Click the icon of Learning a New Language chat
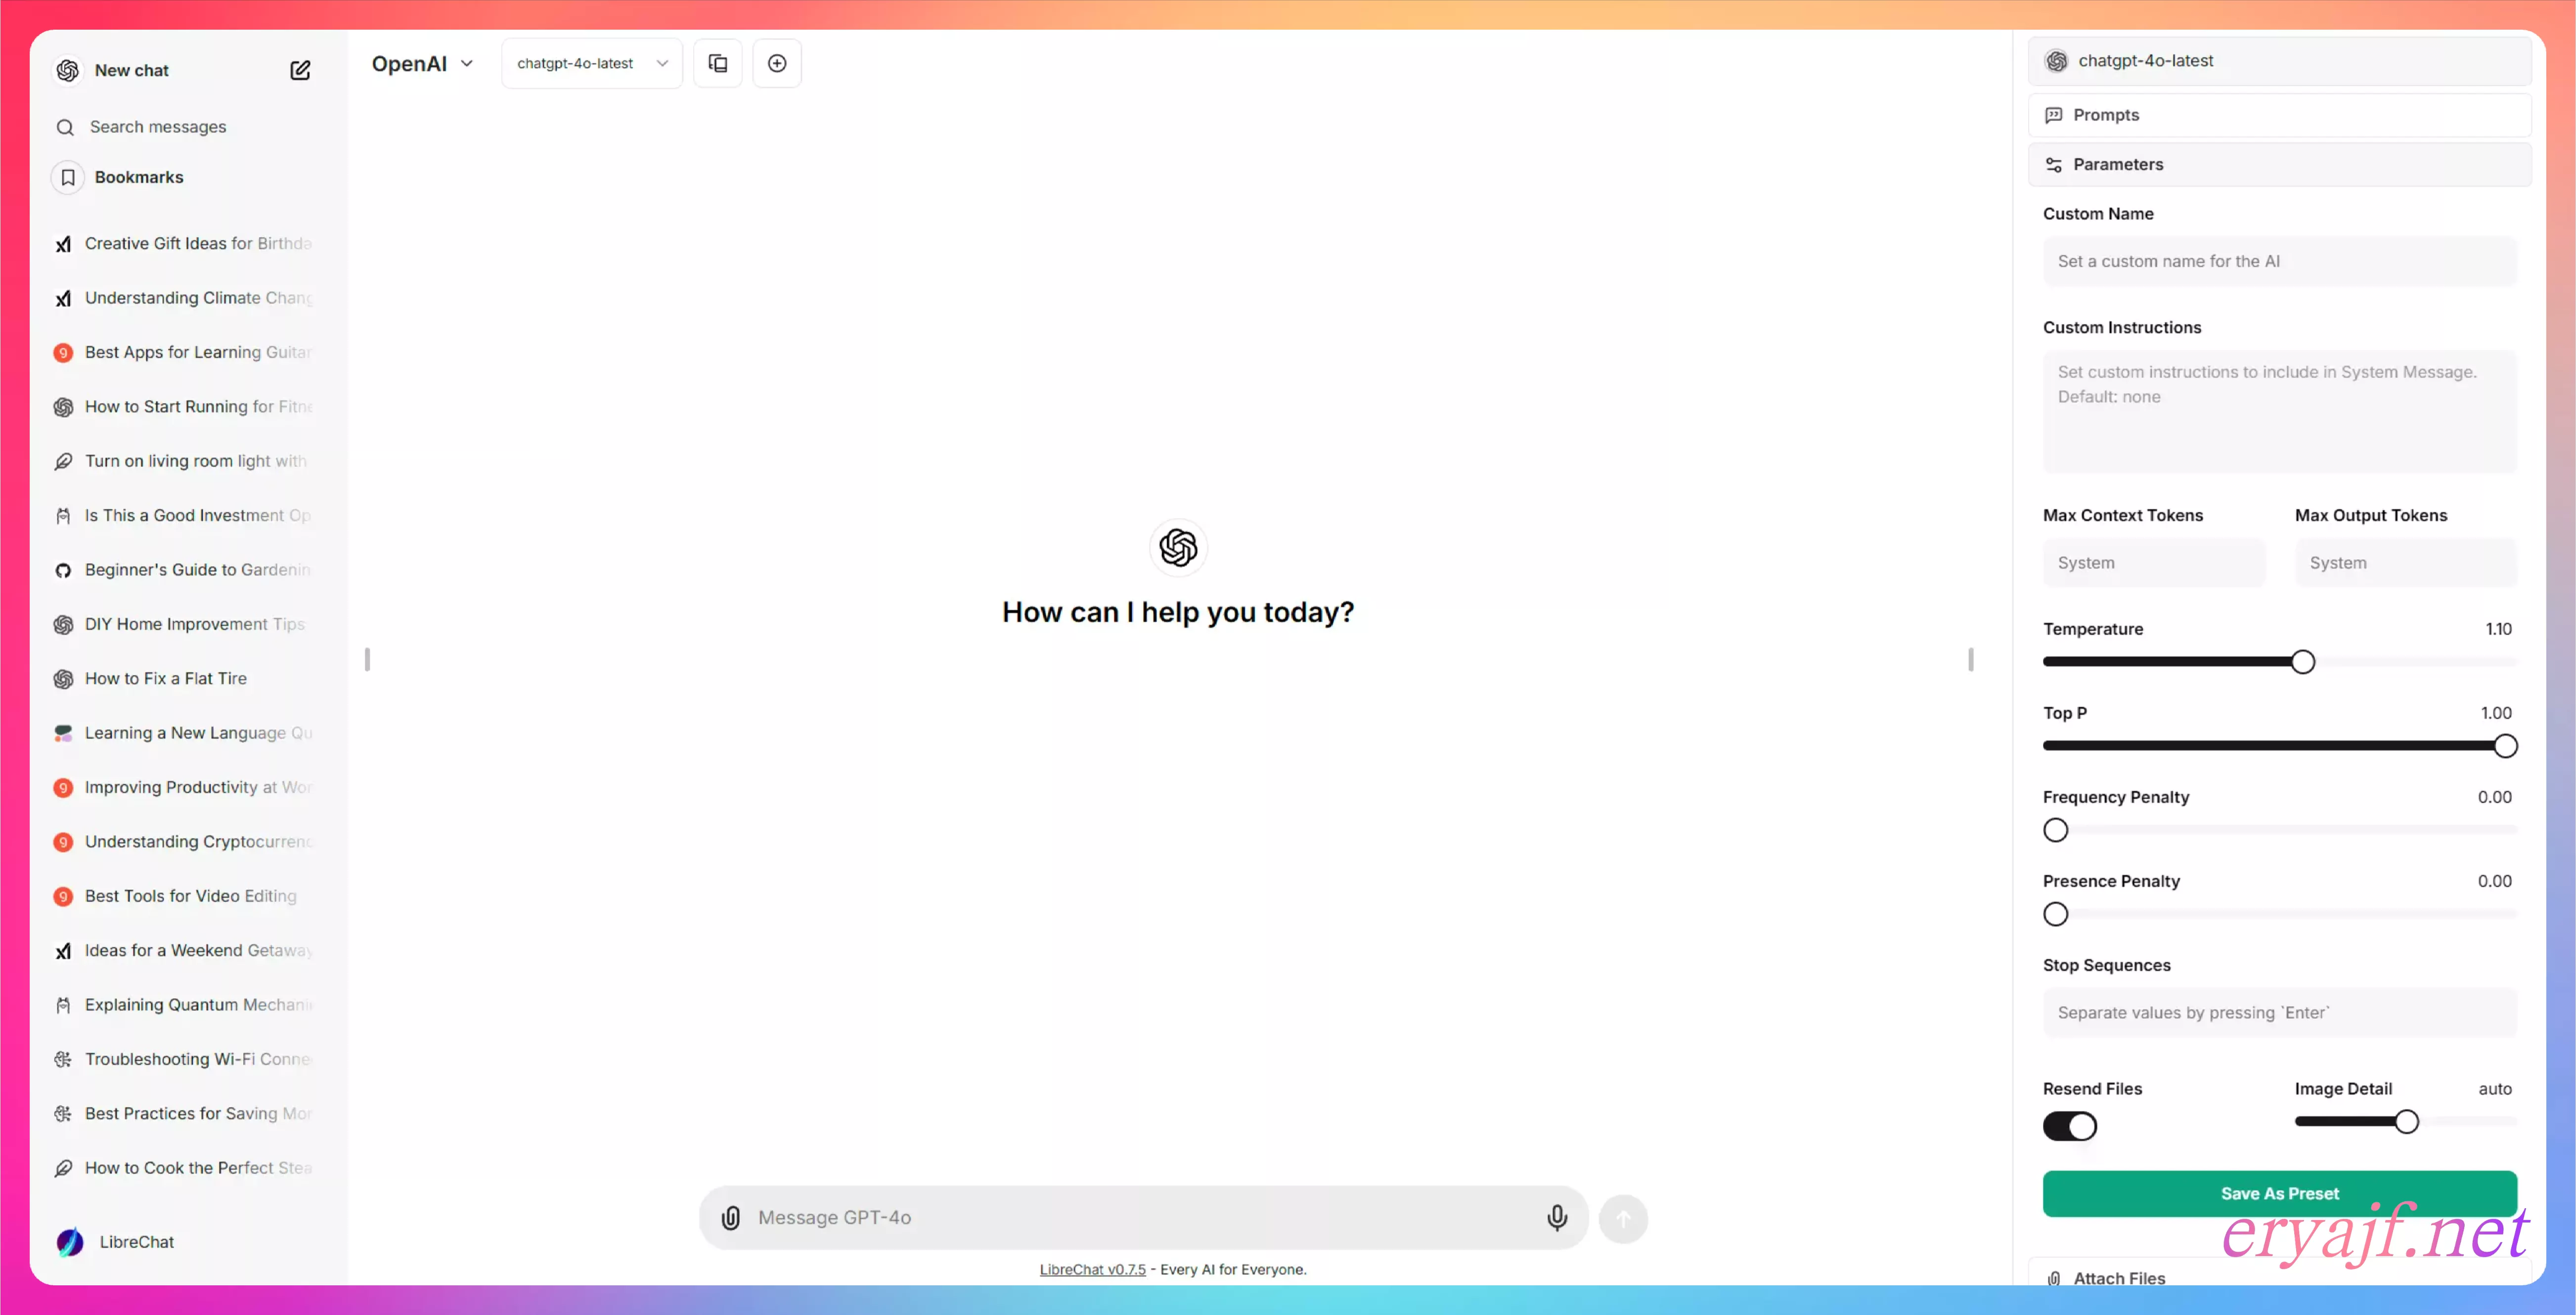 click(x=63, y=733)
